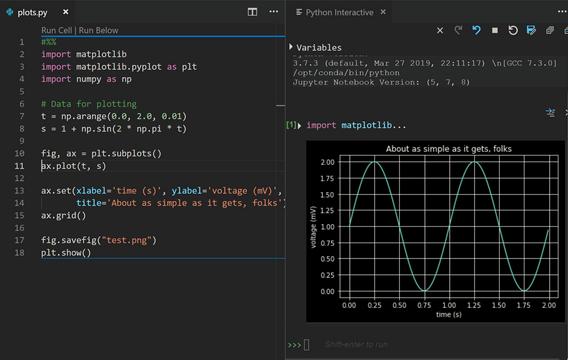Image resolution: width=568 pixels, height=360 pixels.
Task: Click the sine wave plot output
Action: [x=435, y=231]
